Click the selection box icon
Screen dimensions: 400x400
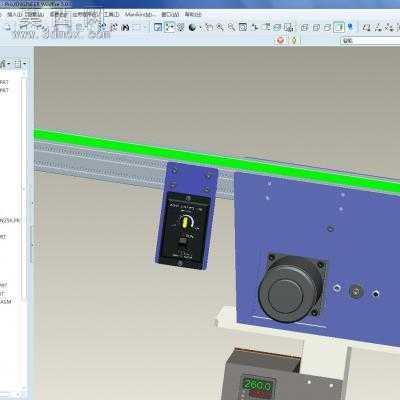136,27
